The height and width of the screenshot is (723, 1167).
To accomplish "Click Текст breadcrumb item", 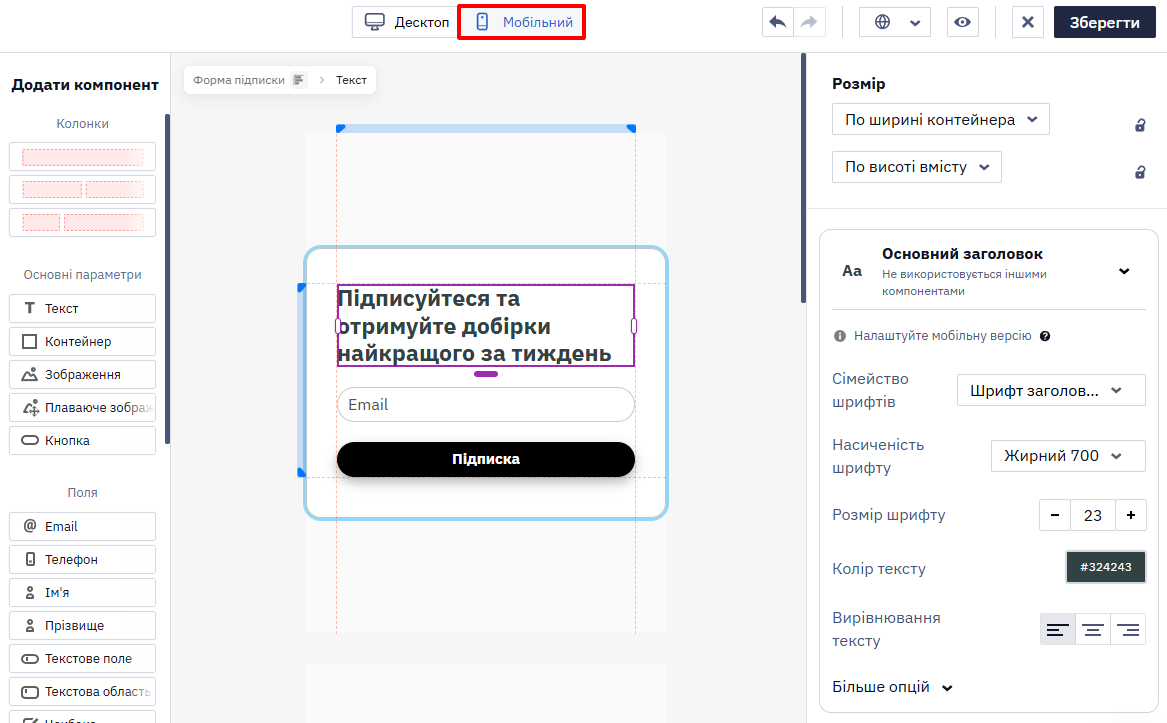I will 351,80.
